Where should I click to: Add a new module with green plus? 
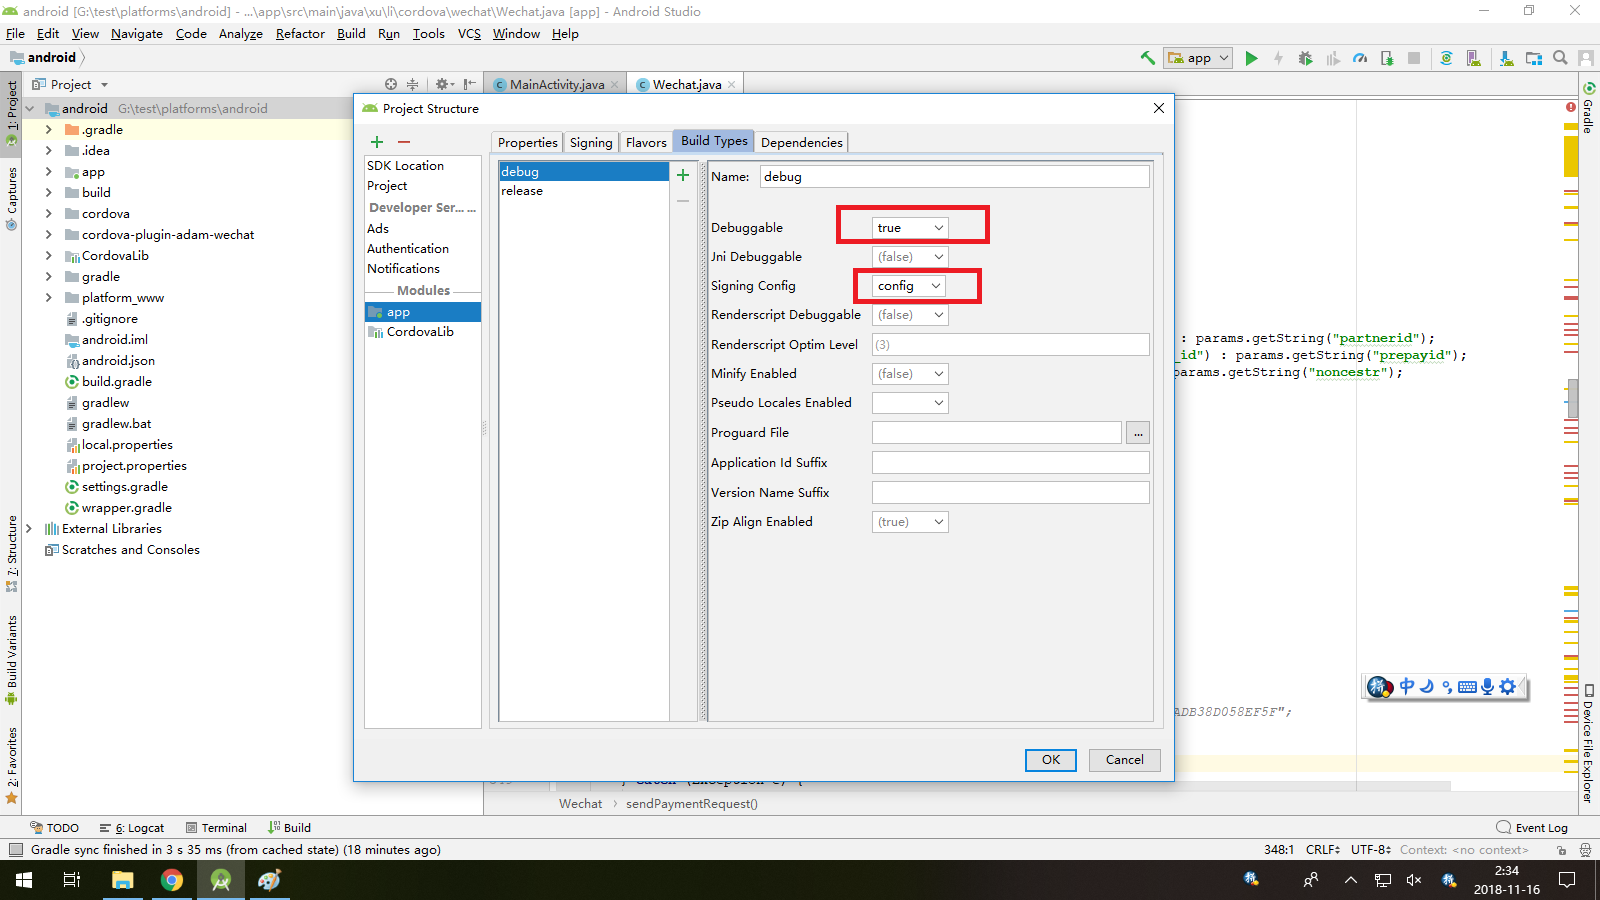coord(377,143)
